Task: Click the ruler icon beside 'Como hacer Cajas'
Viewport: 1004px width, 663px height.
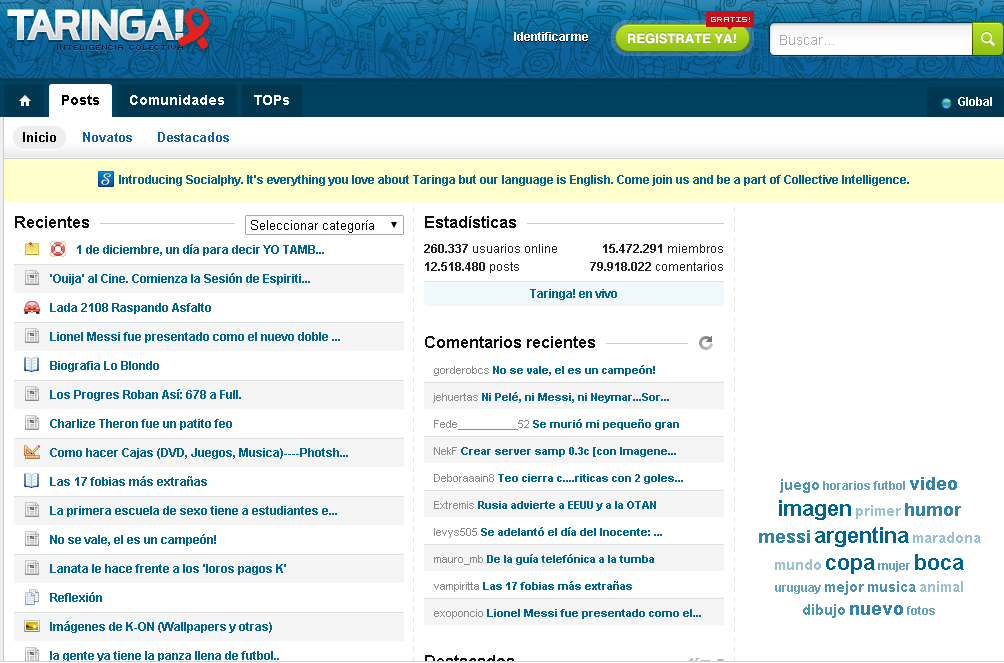Action: coord(32,452)
